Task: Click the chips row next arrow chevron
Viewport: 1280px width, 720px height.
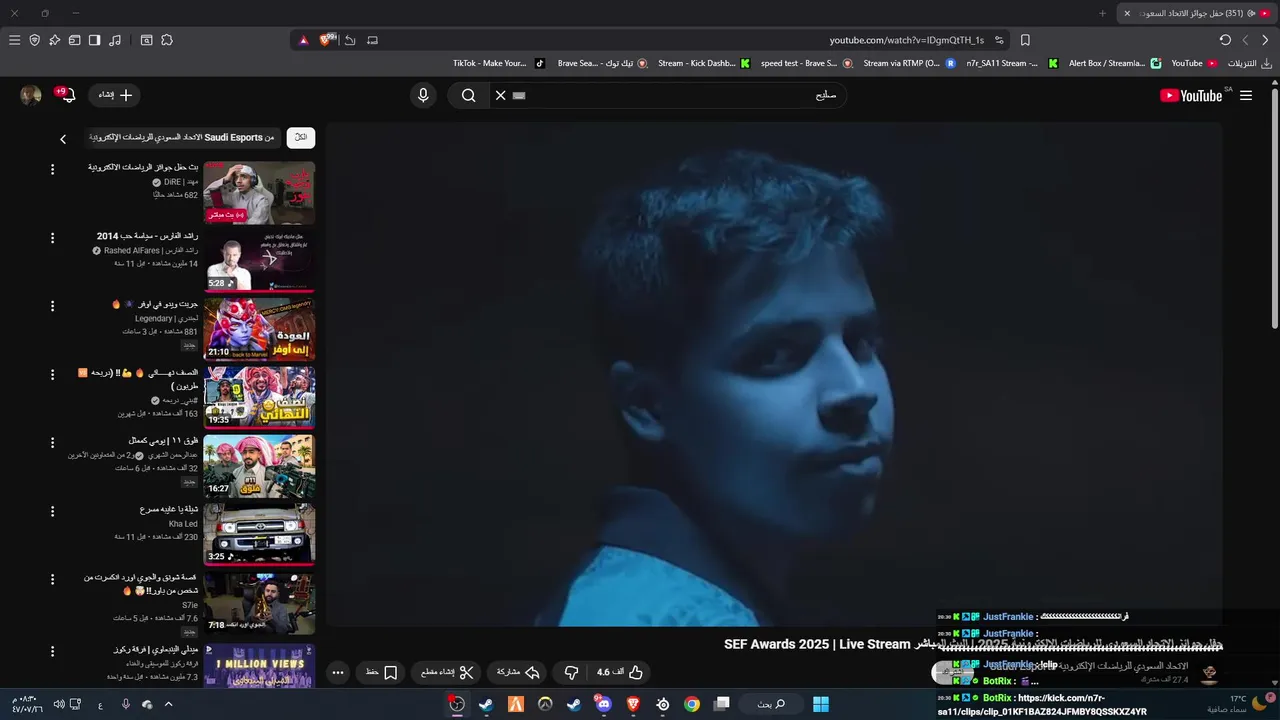Action: point(63,139)
